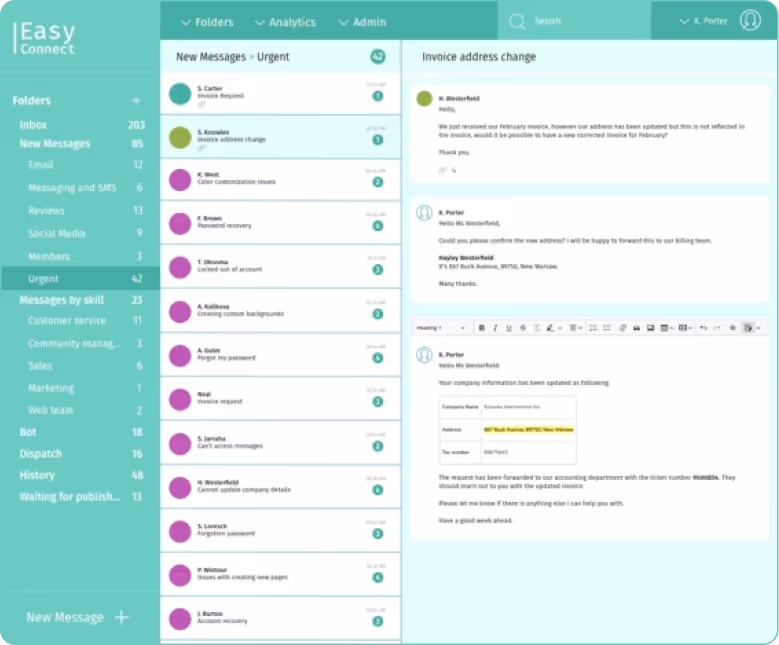Apply italic formatting in the editor toolbar
Viewport: 779px width, 645px height.
[495, 328]
